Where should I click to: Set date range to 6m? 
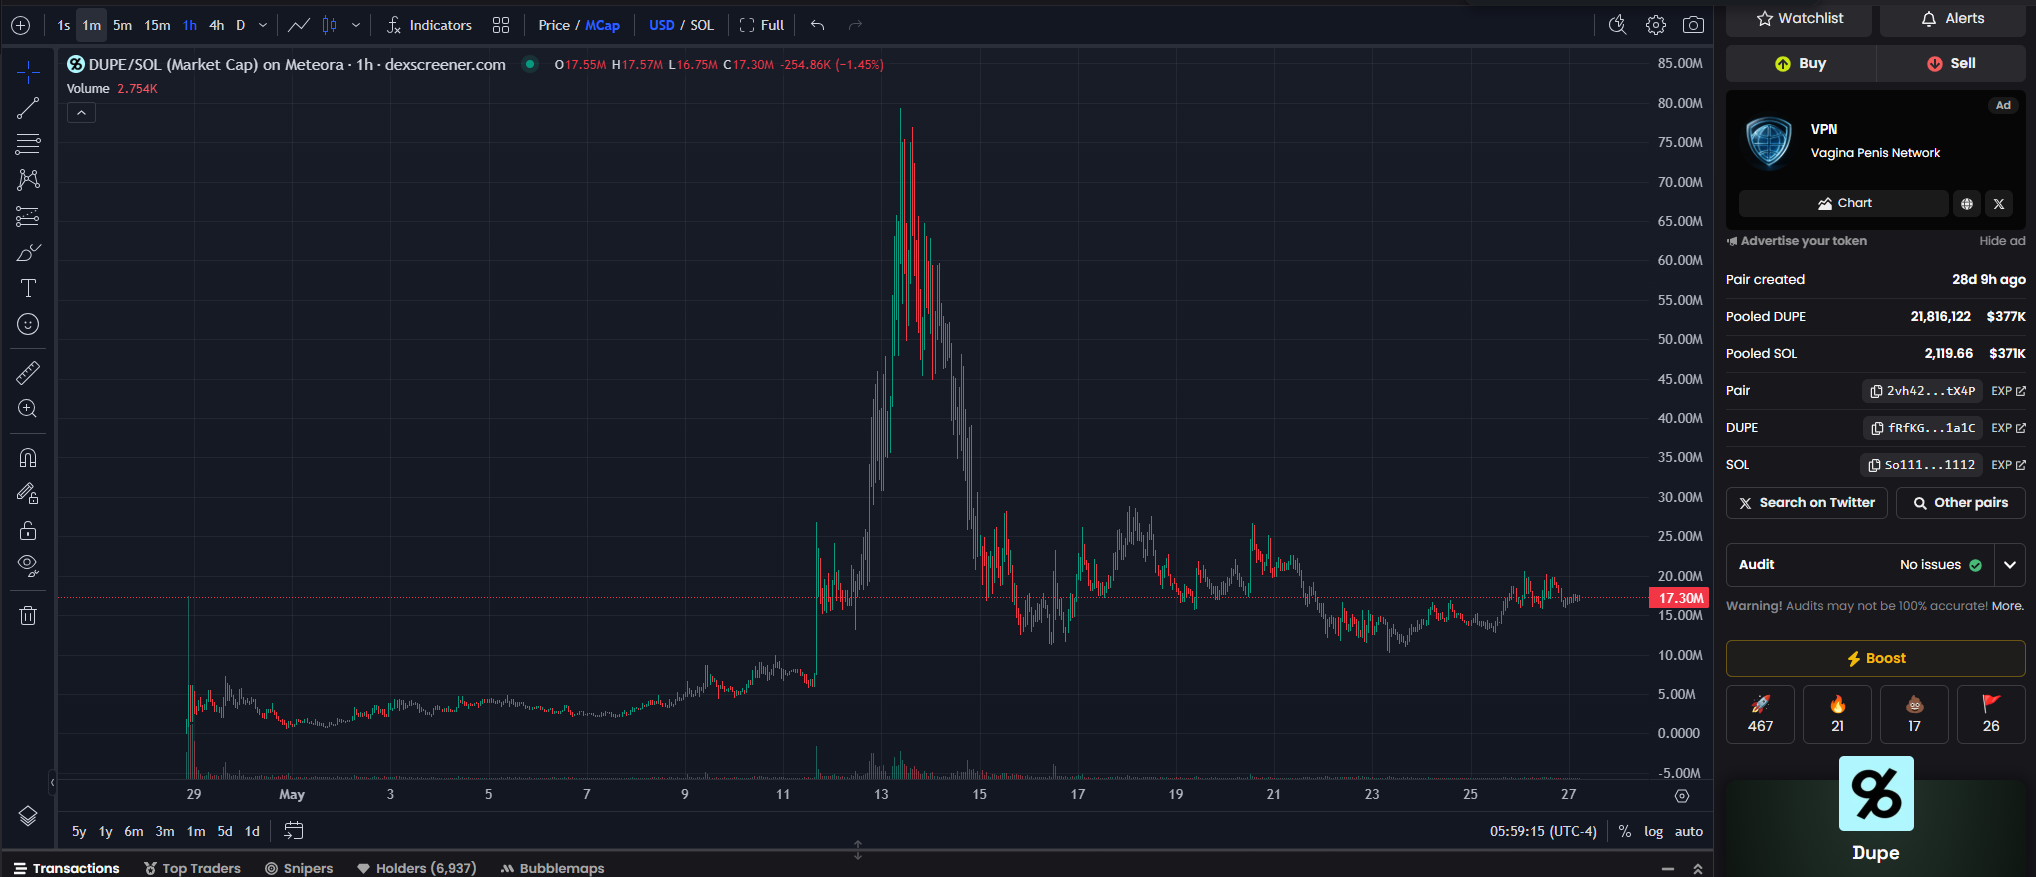pyautogui.click(x=134, y=831)
